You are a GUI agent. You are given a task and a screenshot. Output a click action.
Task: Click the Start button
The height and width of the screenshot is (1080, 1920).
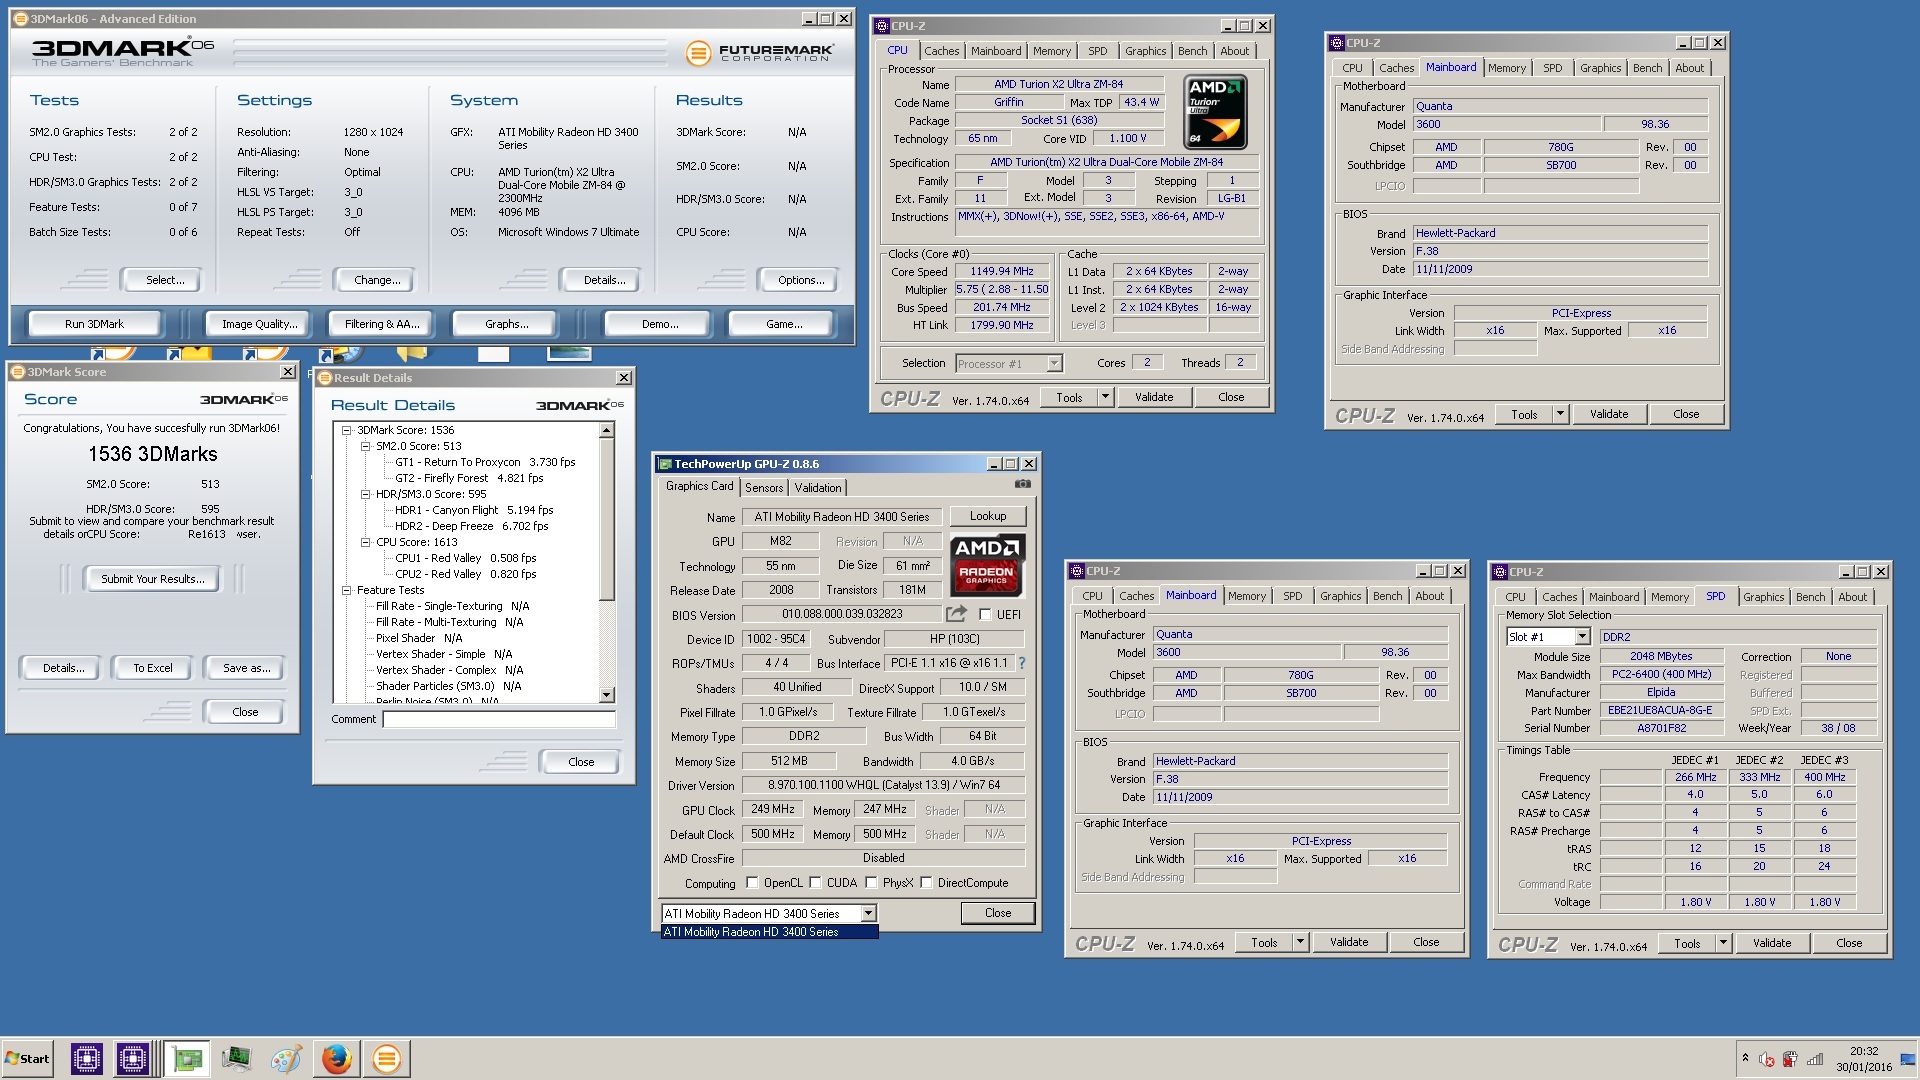pos(27,1058)
